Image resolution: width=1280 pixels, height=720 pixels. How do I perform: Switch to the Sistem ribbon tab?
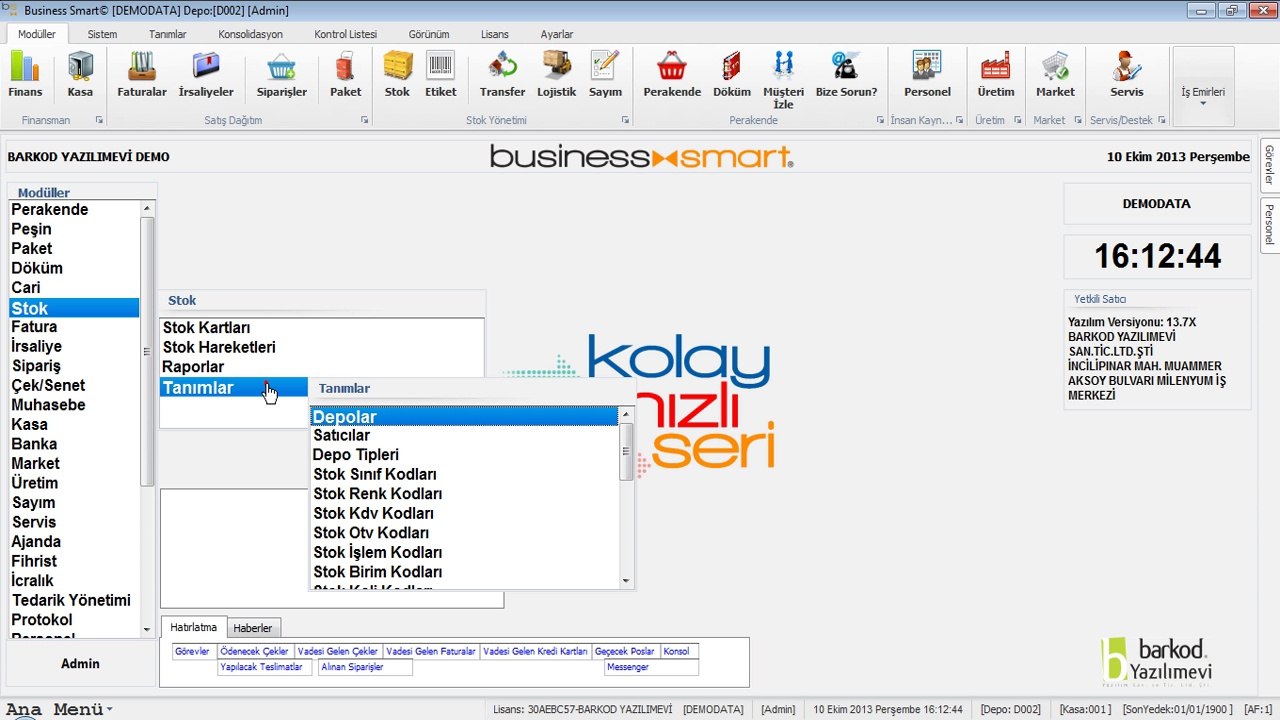click(102, 34)
